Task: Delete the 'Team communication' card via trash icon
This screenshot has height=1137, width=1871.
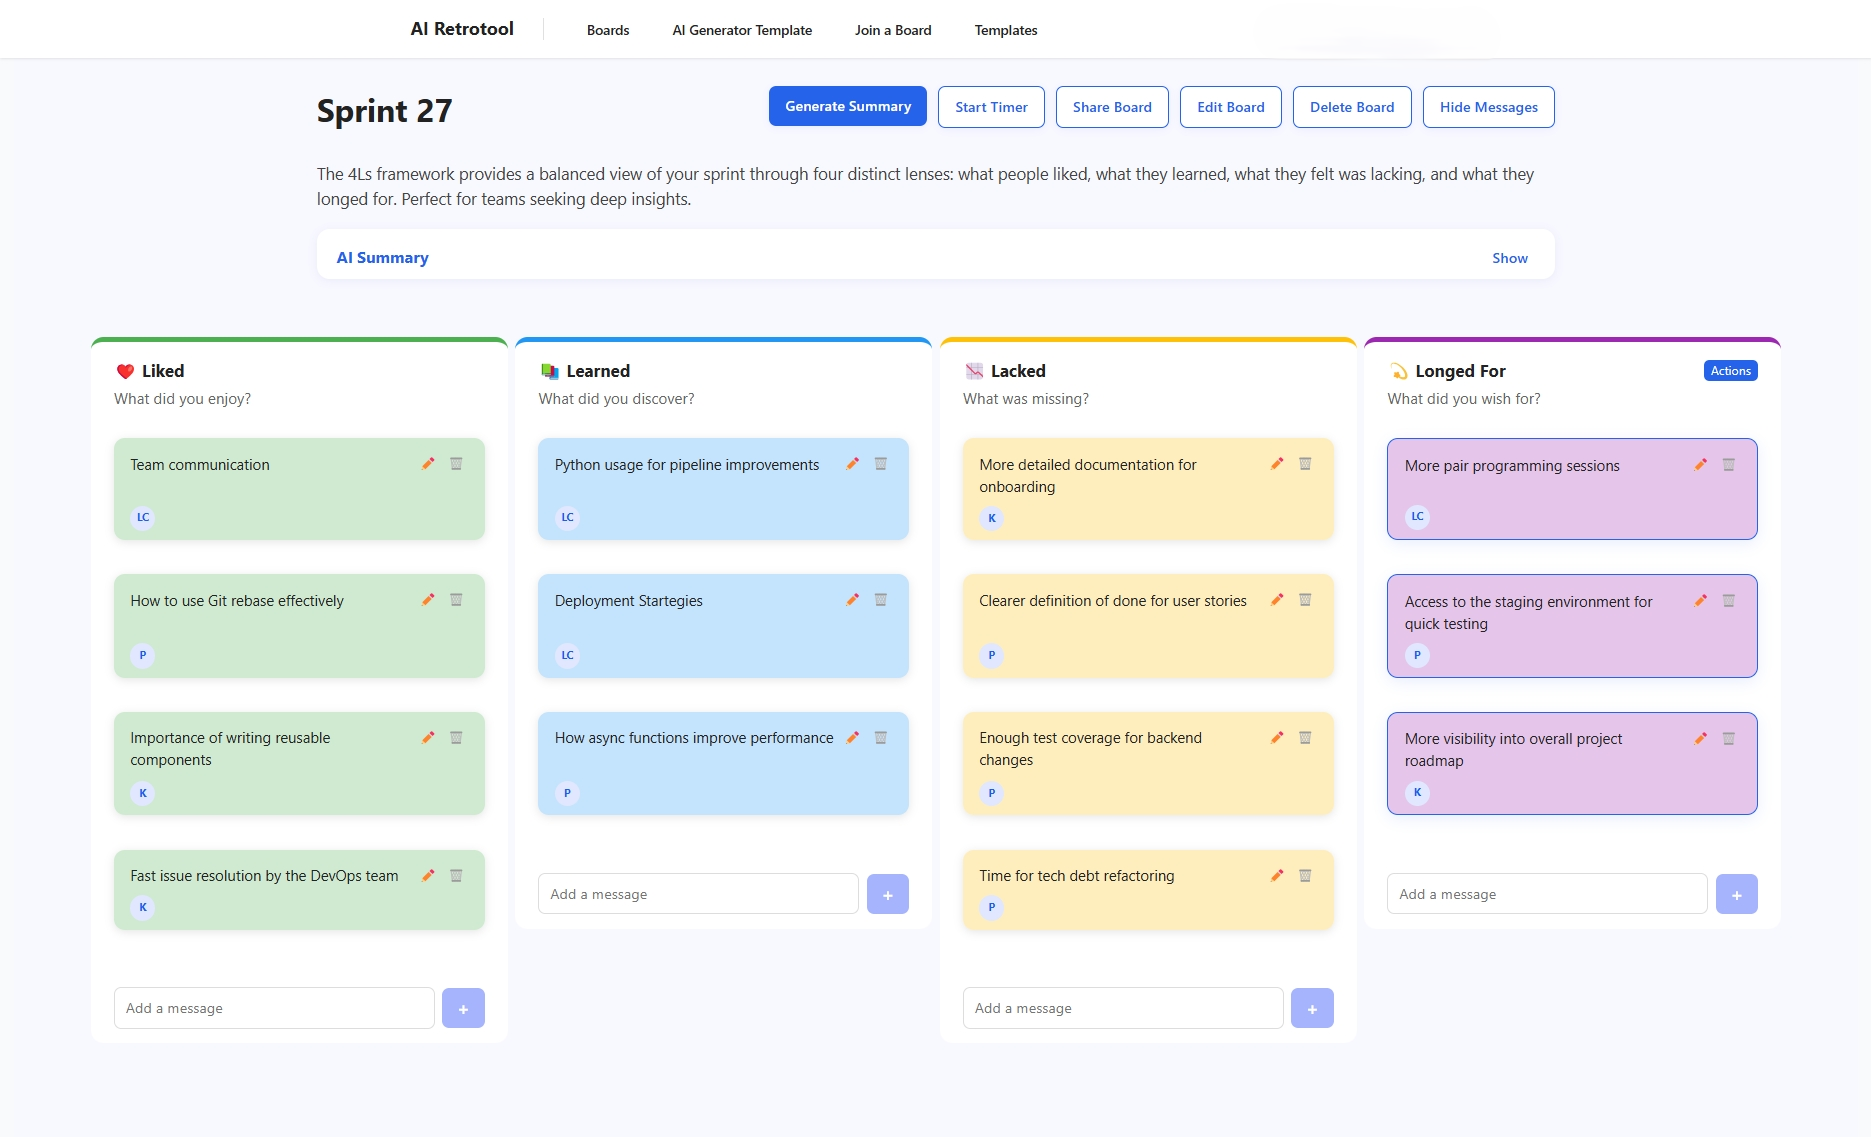Action: click(x=456, y=463)
